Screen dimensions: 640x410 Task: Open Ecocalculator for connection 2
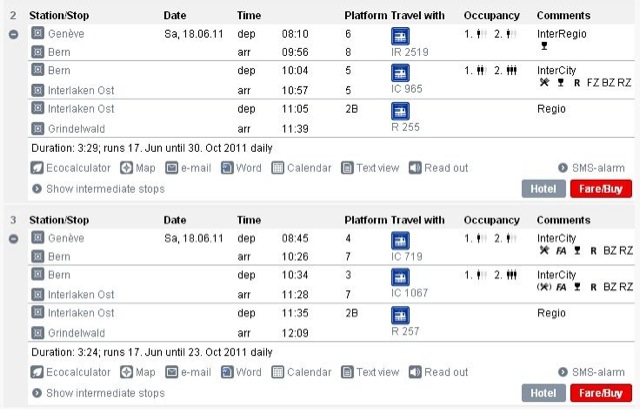coord(71,168)
